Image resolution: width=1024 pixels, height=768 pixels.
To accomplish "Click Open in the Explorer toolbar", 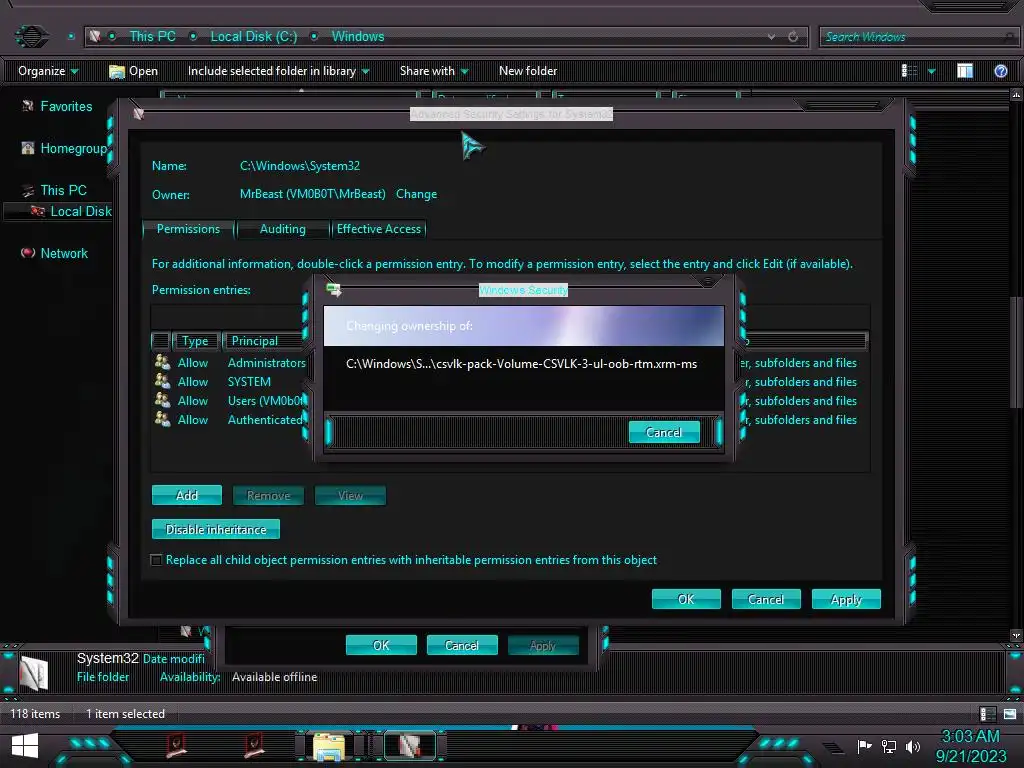I will [x=133, y=71].
